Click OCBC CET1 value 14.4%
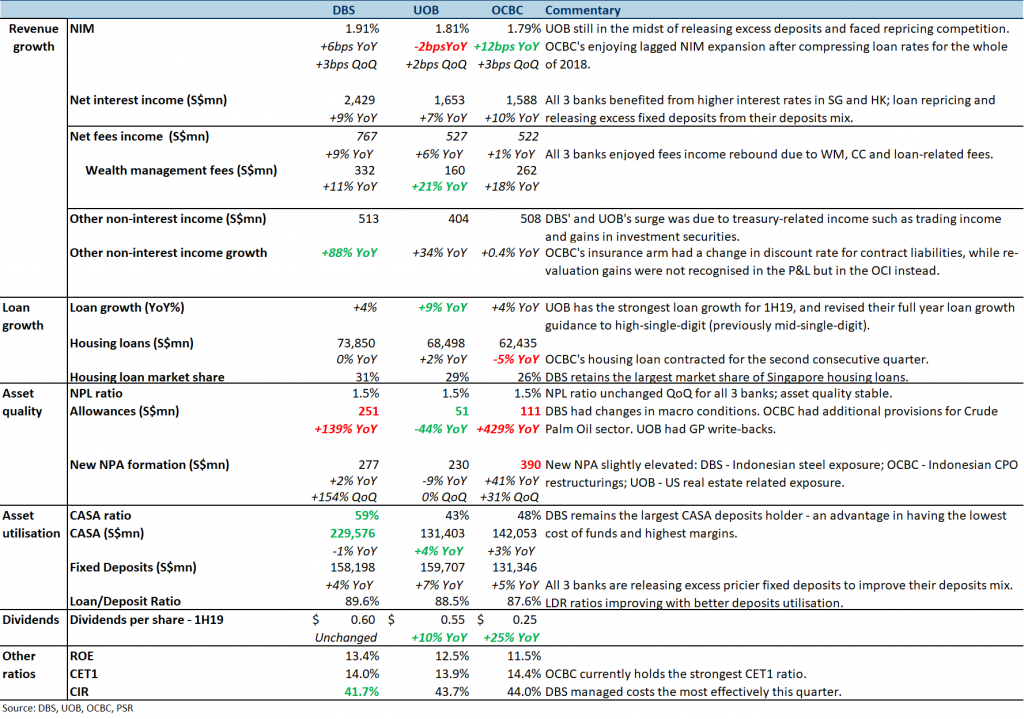 coord(524,673)
